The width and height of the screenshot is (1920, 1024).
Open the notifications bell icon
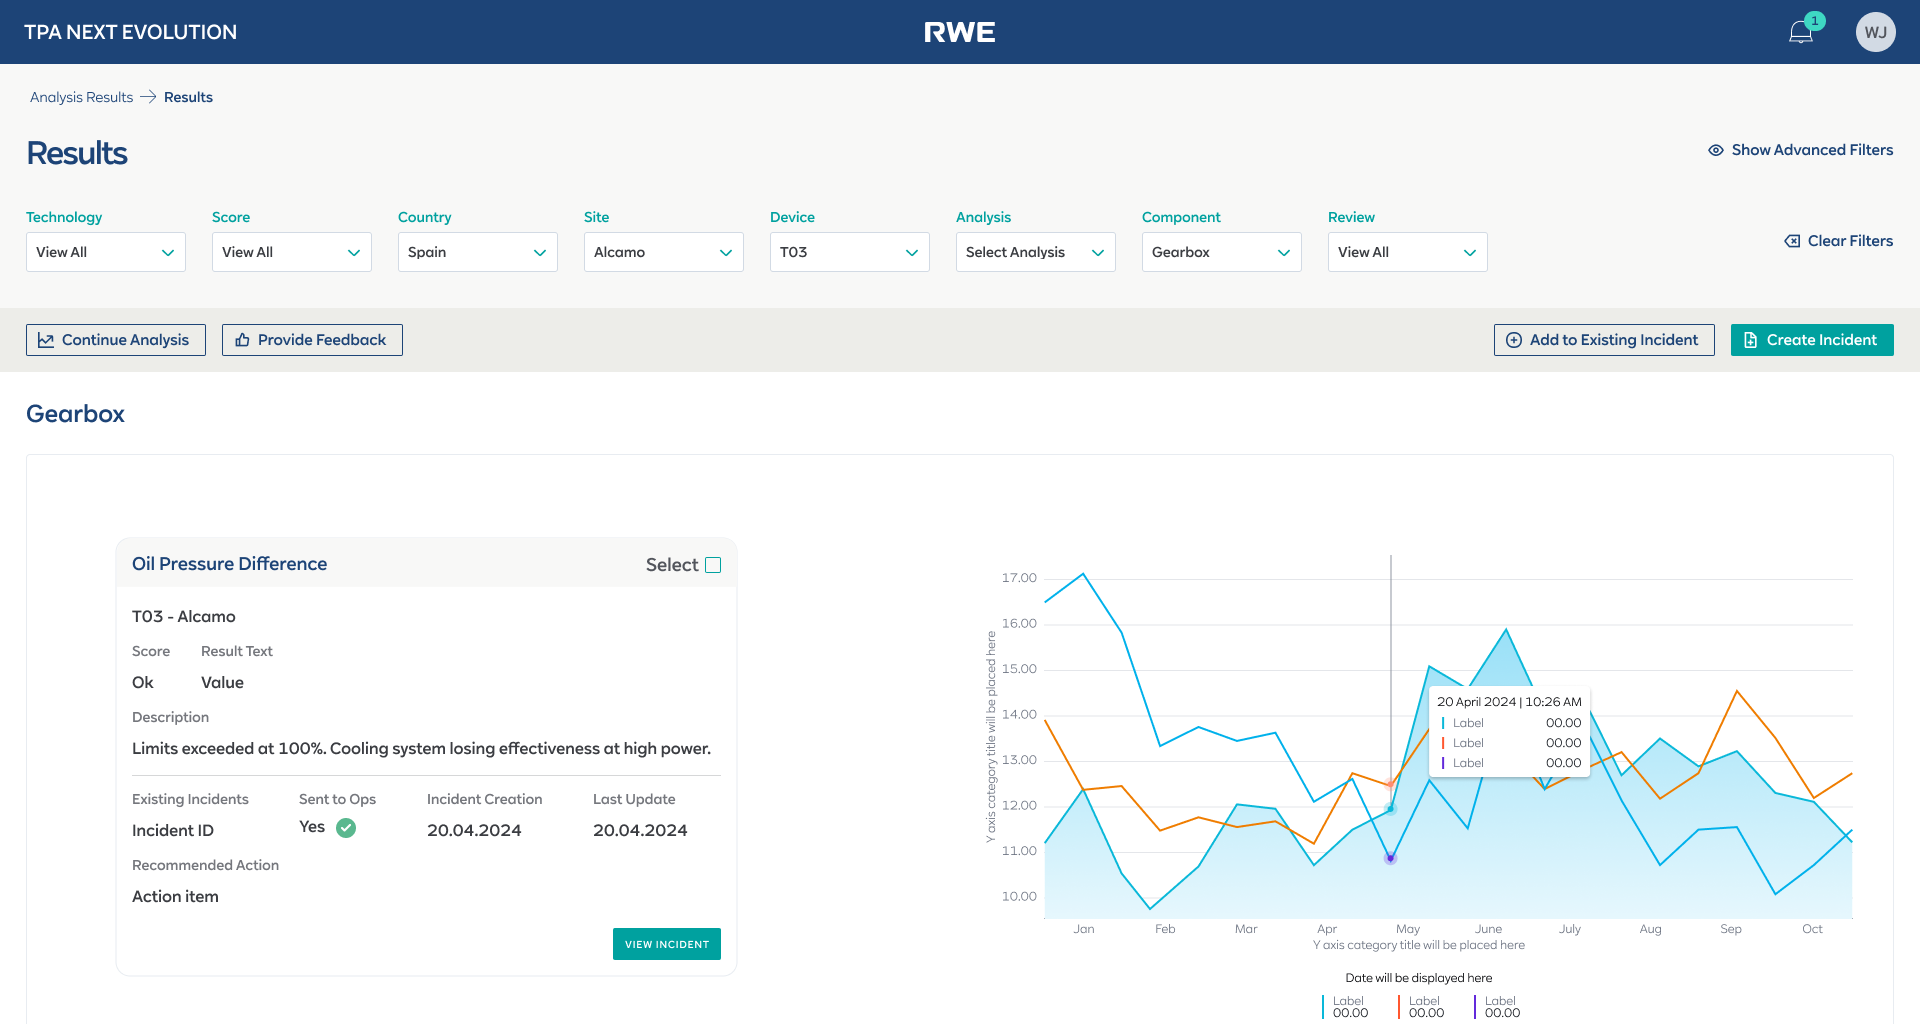1800,32
